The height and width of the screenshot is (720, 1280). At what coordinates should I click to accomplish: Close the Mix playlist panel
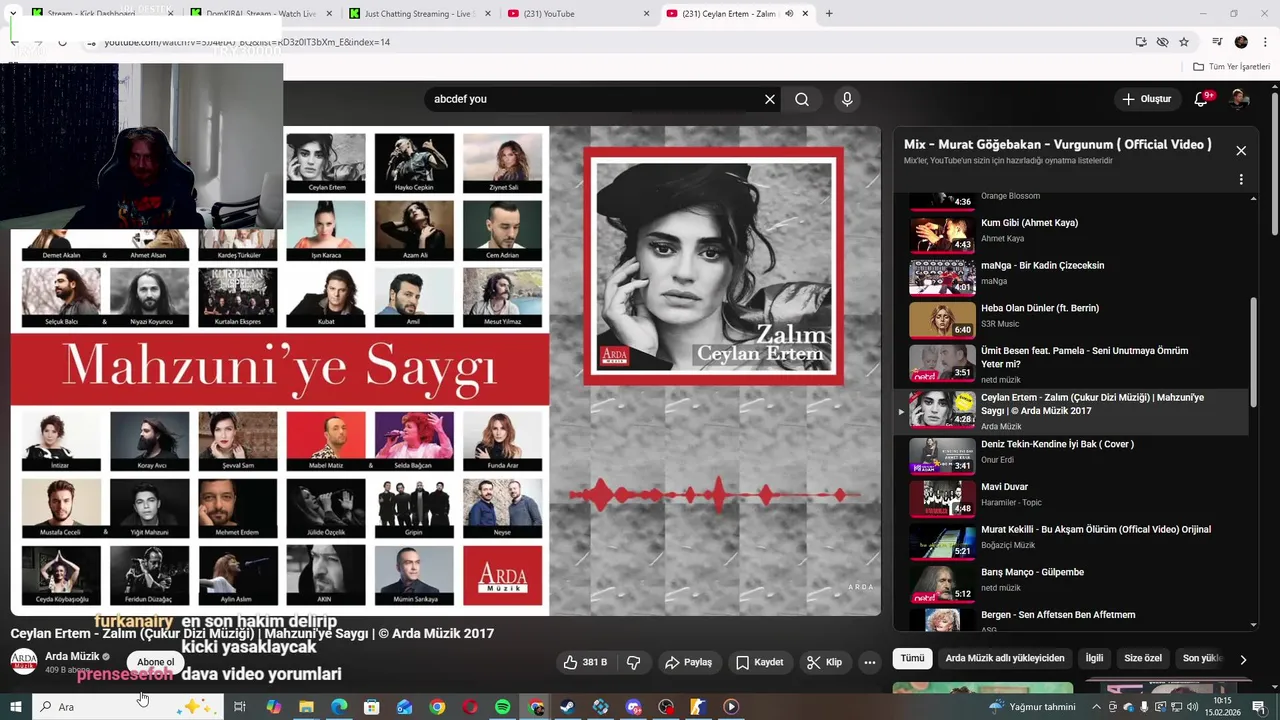tap(1241, 150)
